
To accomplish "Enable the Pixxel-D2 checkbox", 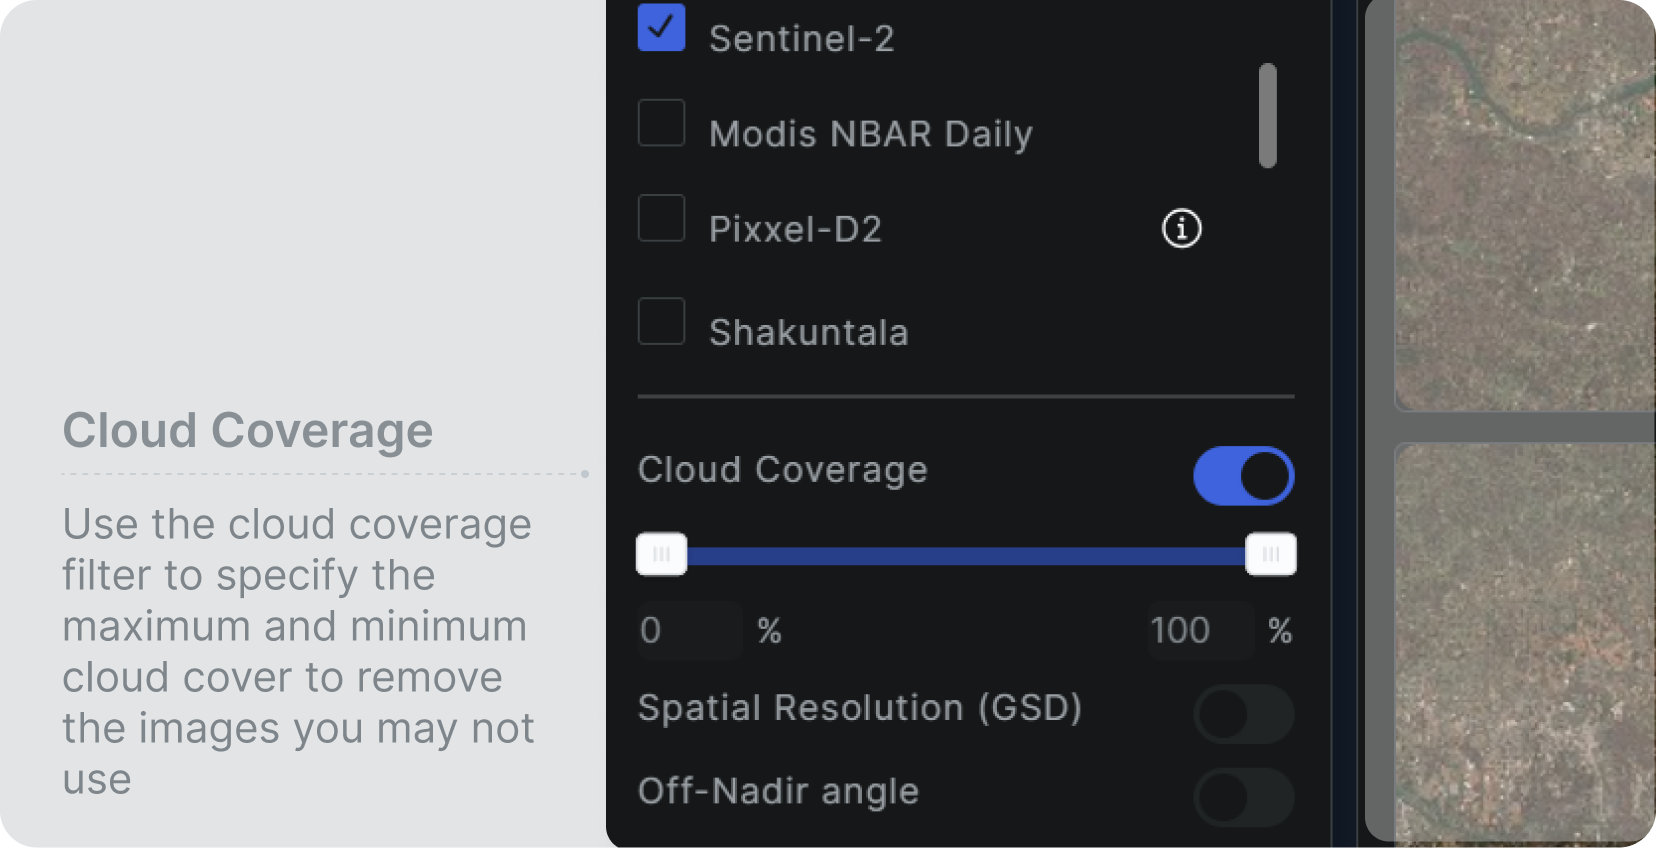I will click(661, 218).
